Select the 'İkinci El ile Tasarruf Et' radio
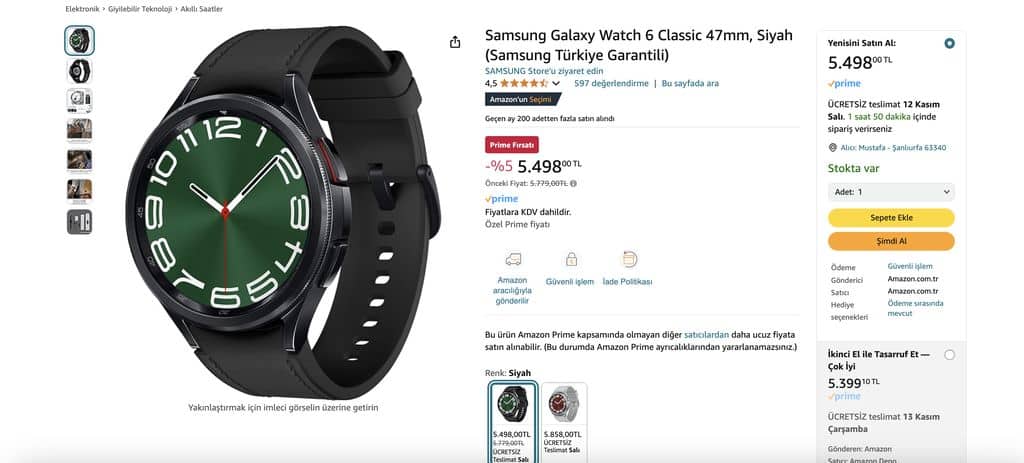Viewport: 1024px width, 463px height. (x=949, y=355)
